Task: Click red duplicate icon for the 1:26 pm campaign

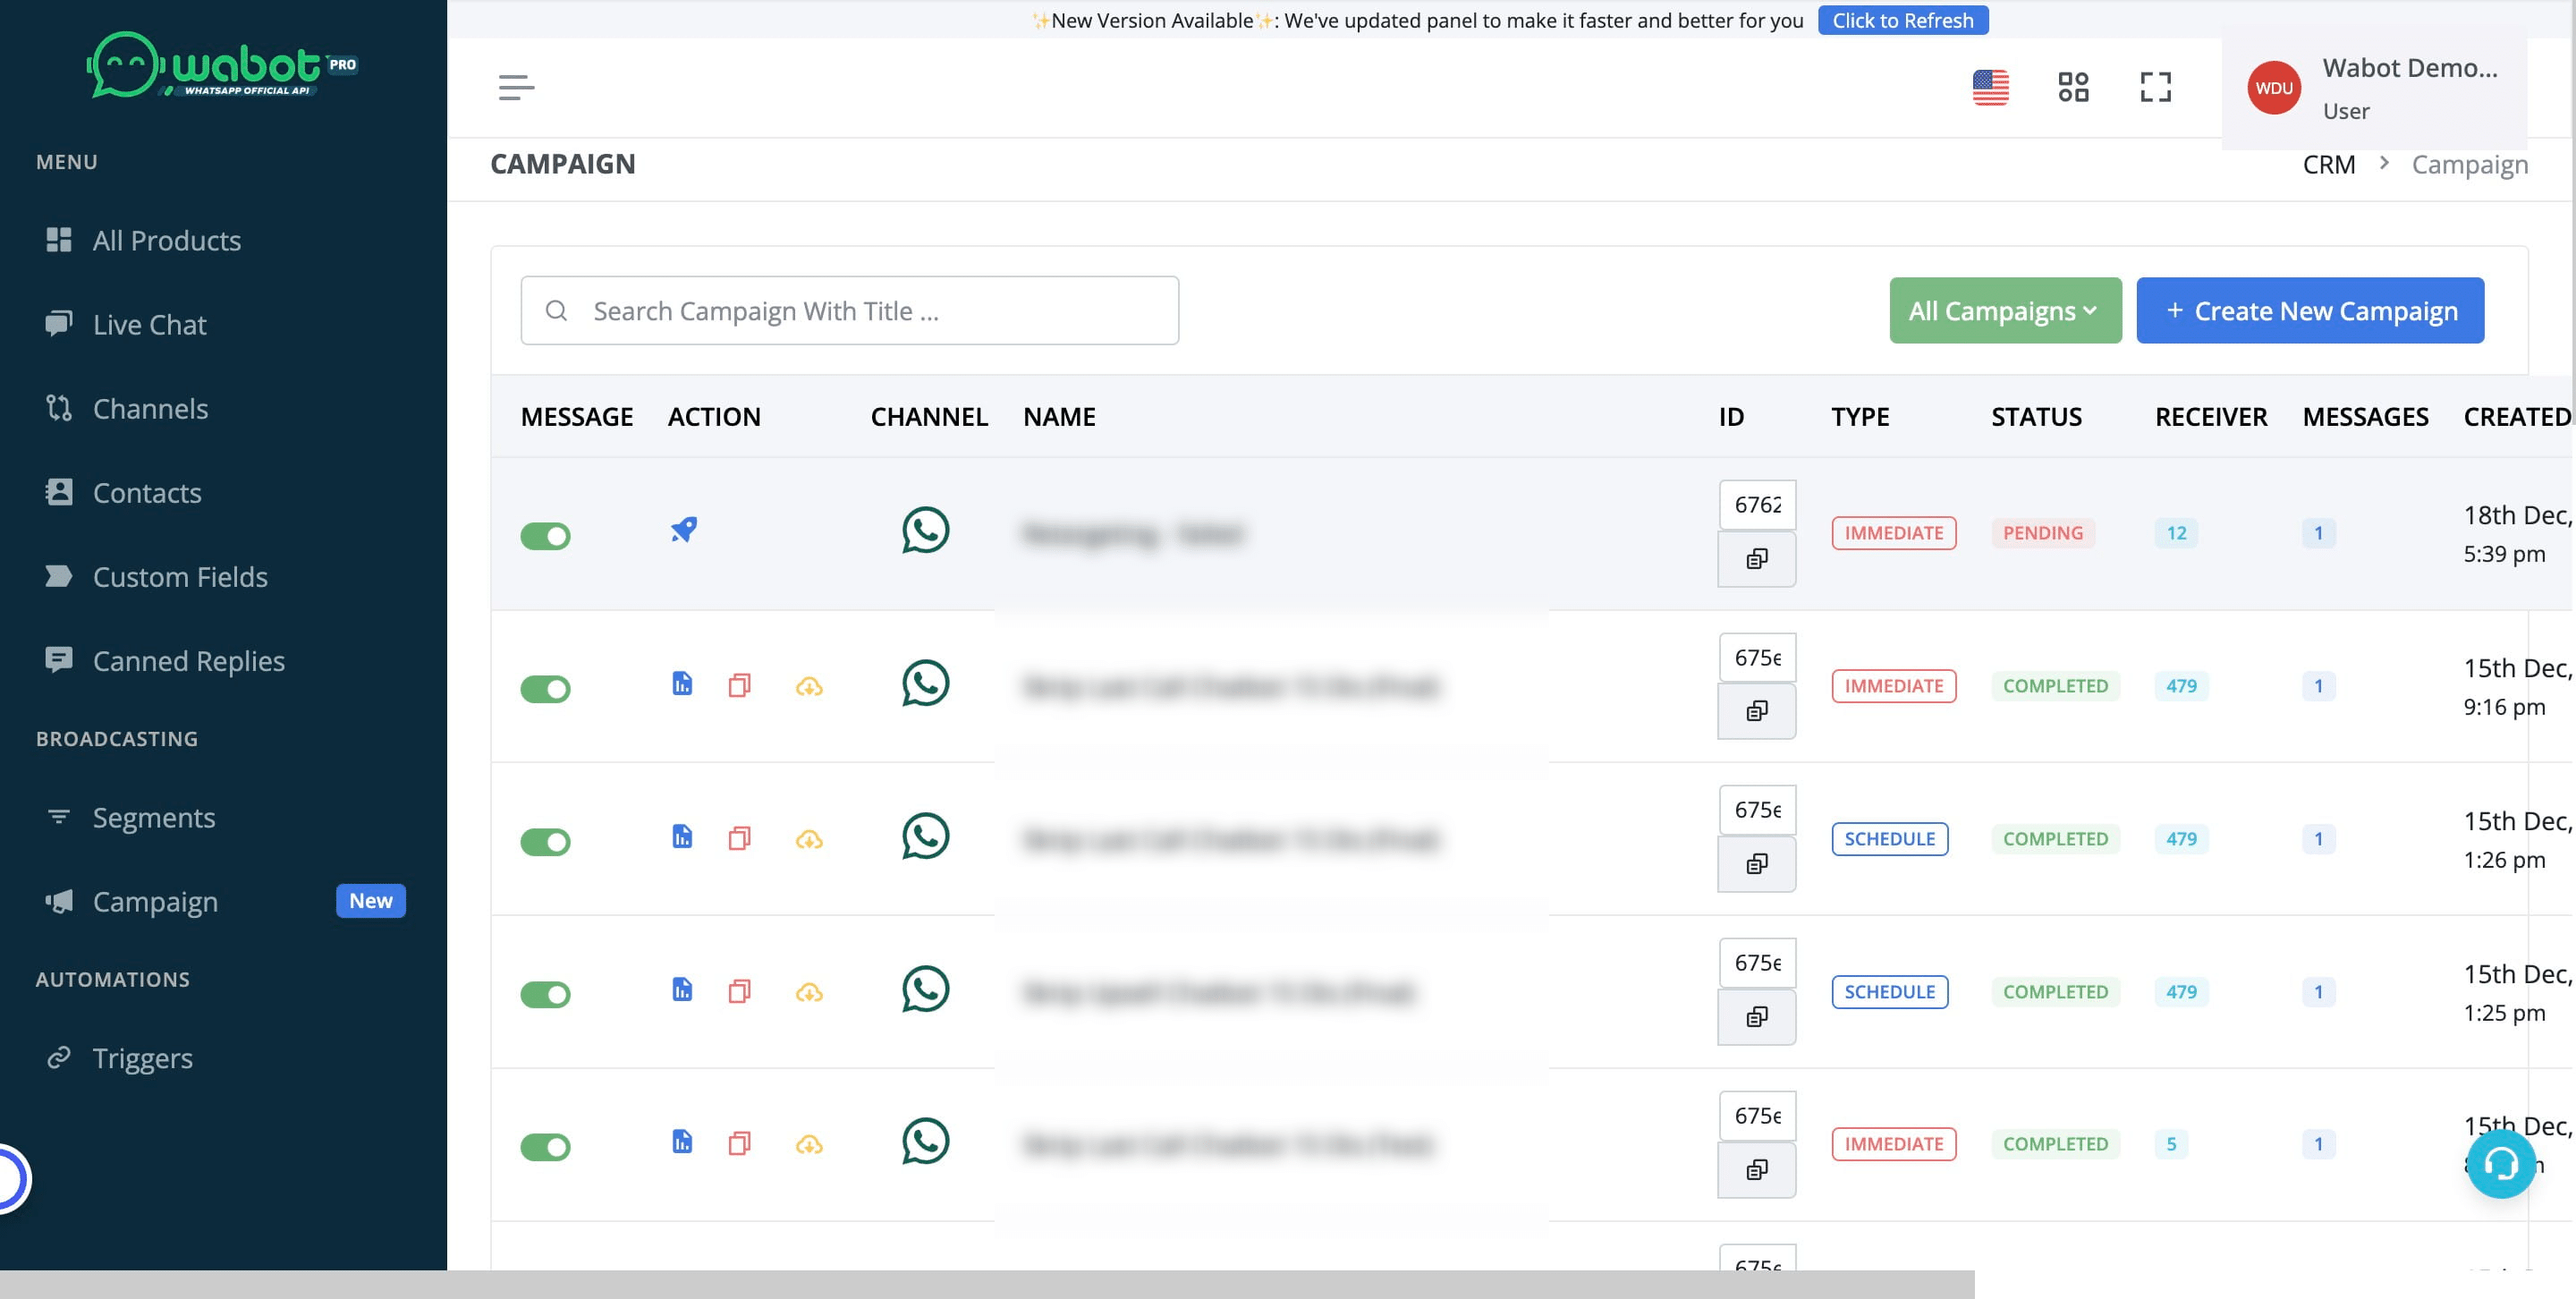Action: coord(739,838)
